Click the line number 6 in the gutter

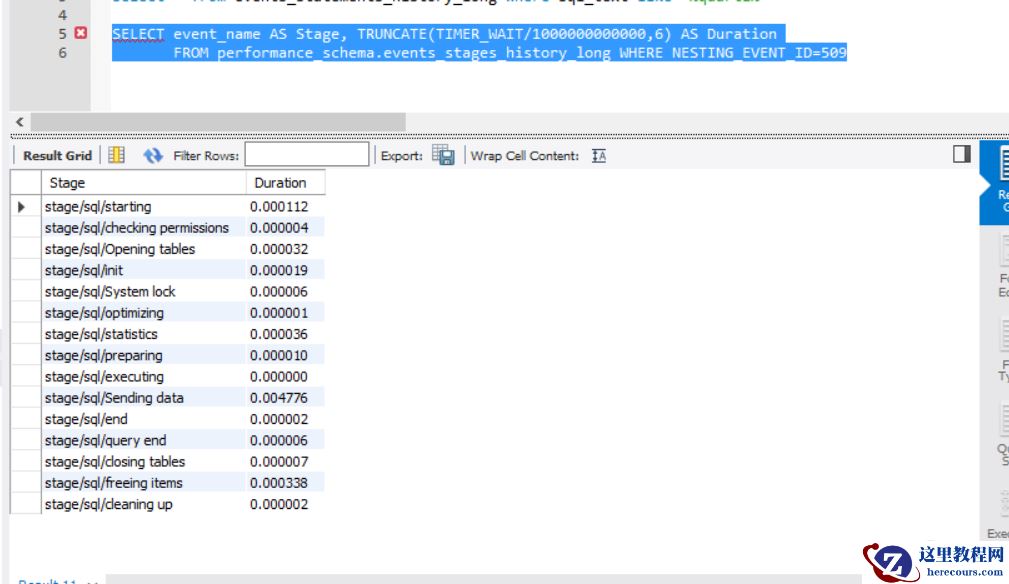point(62,53)
